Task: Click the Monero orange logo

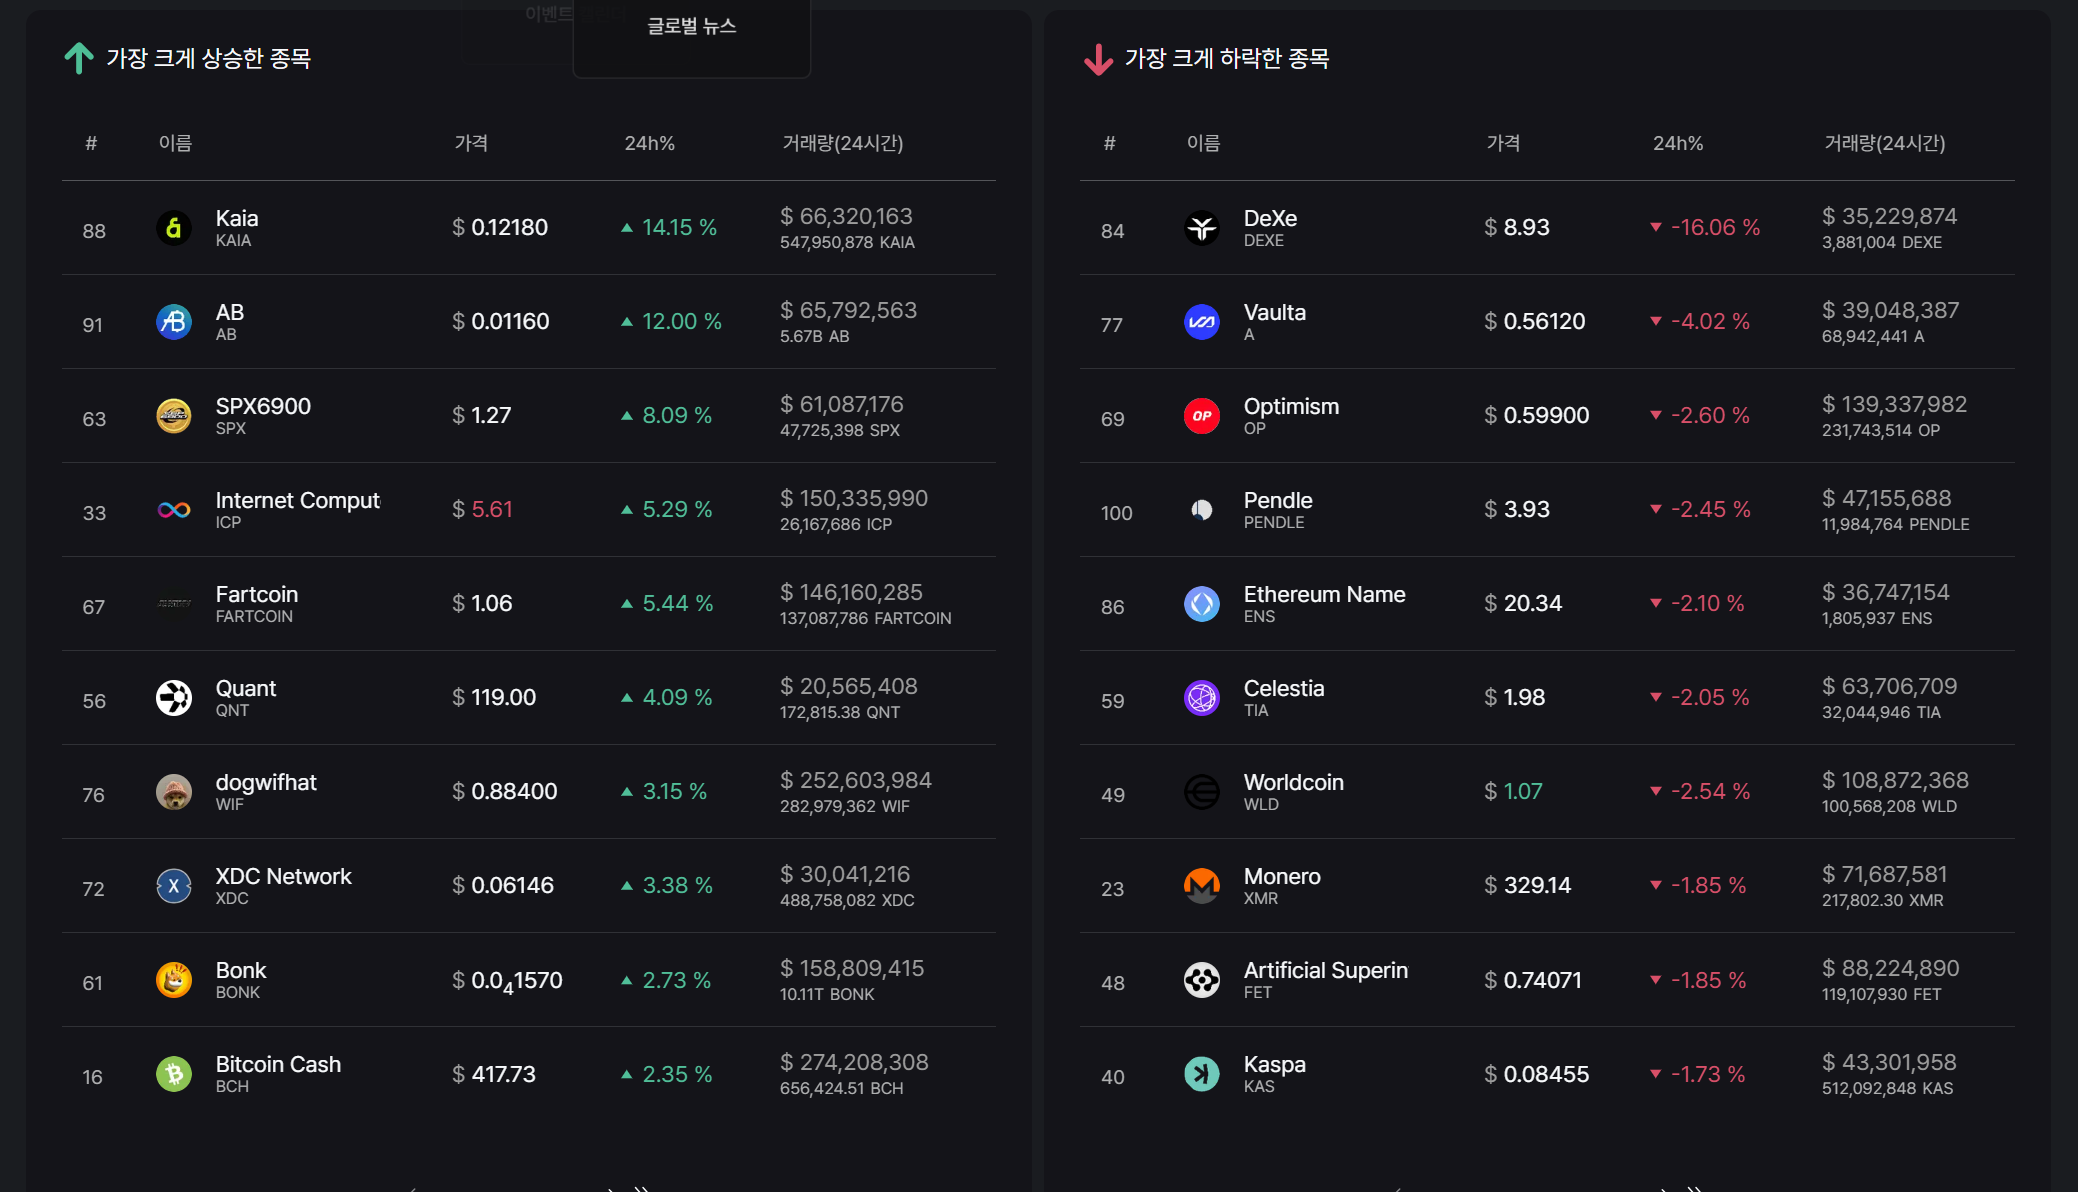Action: point(1202,886)
